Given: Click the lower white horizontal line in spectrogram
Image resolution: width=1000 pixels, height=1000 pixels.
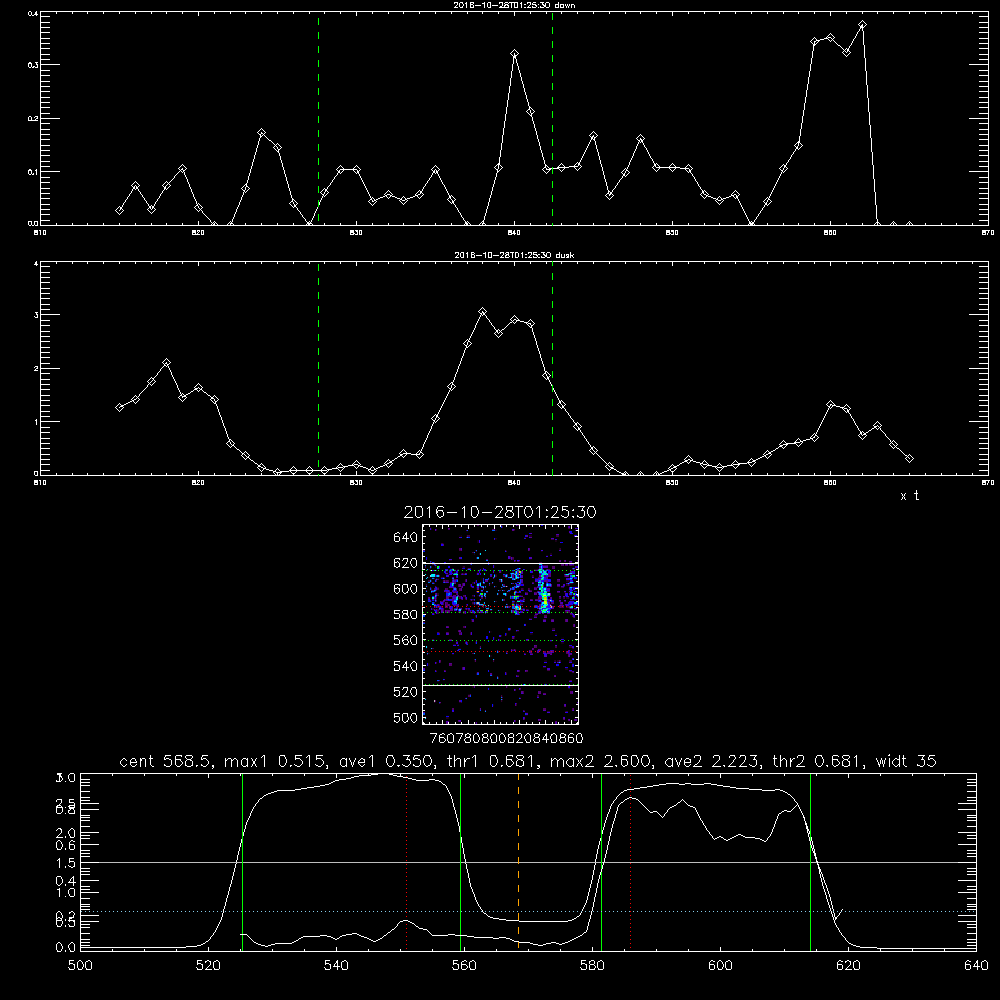Looking at the screenshot, I should click(x=501, y=685).
